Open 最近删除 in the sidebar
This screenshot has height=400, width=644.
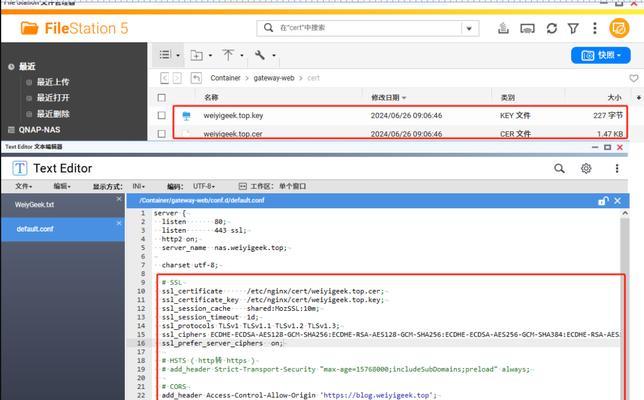point(53,114)
